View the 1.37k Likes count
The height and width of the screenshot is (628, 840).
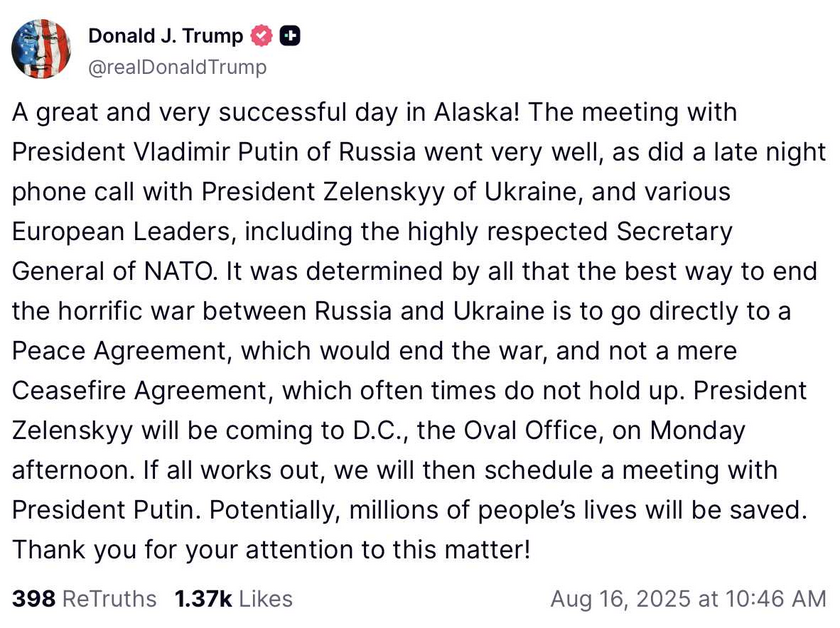pos(234,599)
